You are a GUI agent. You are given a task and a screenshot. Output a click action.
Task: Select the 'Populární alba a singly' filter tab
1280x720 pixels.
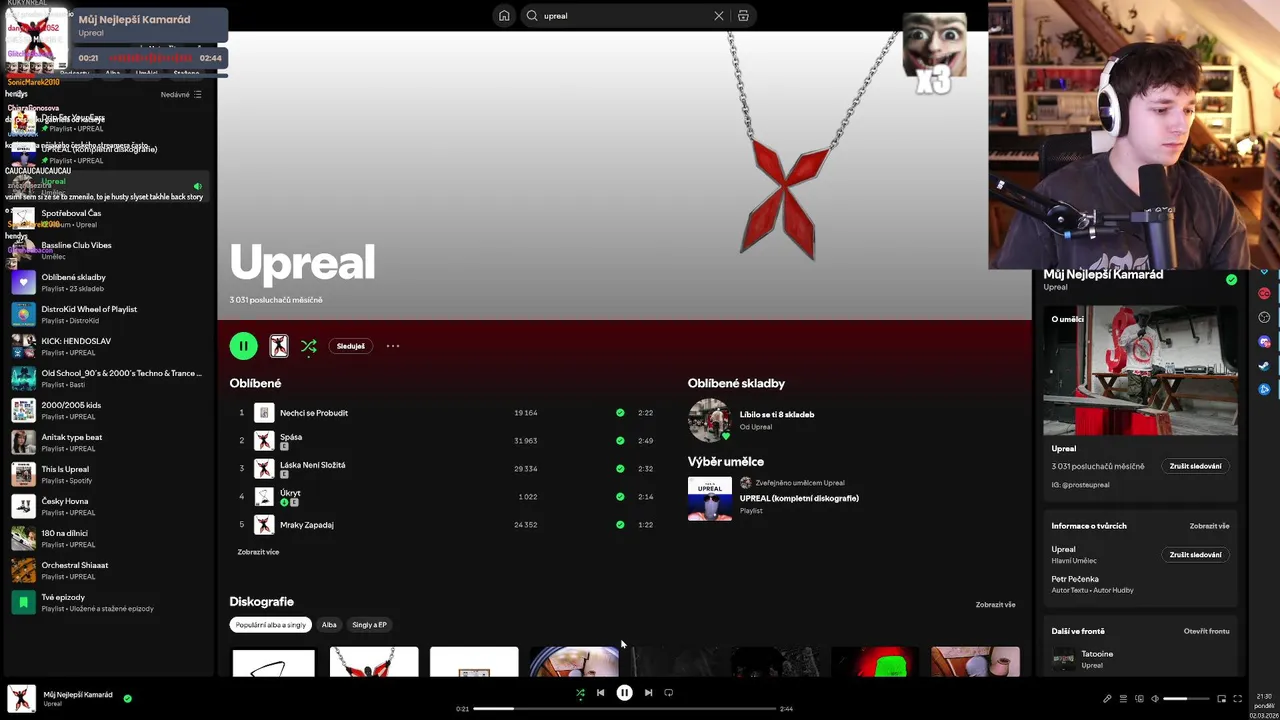pos(270,625)
